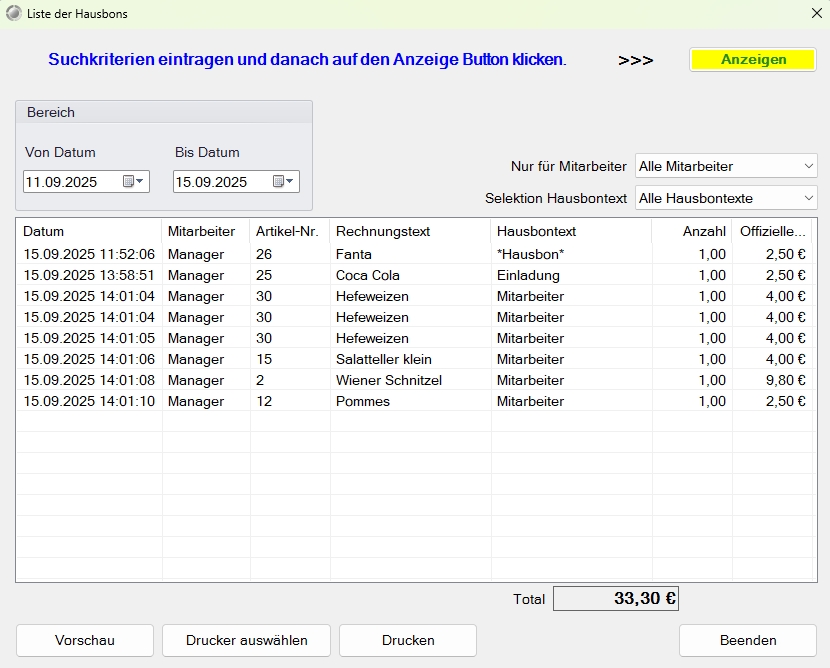
Task: Click the date 15.09.2025 14:01:05
Action: (x=89, y=338)
